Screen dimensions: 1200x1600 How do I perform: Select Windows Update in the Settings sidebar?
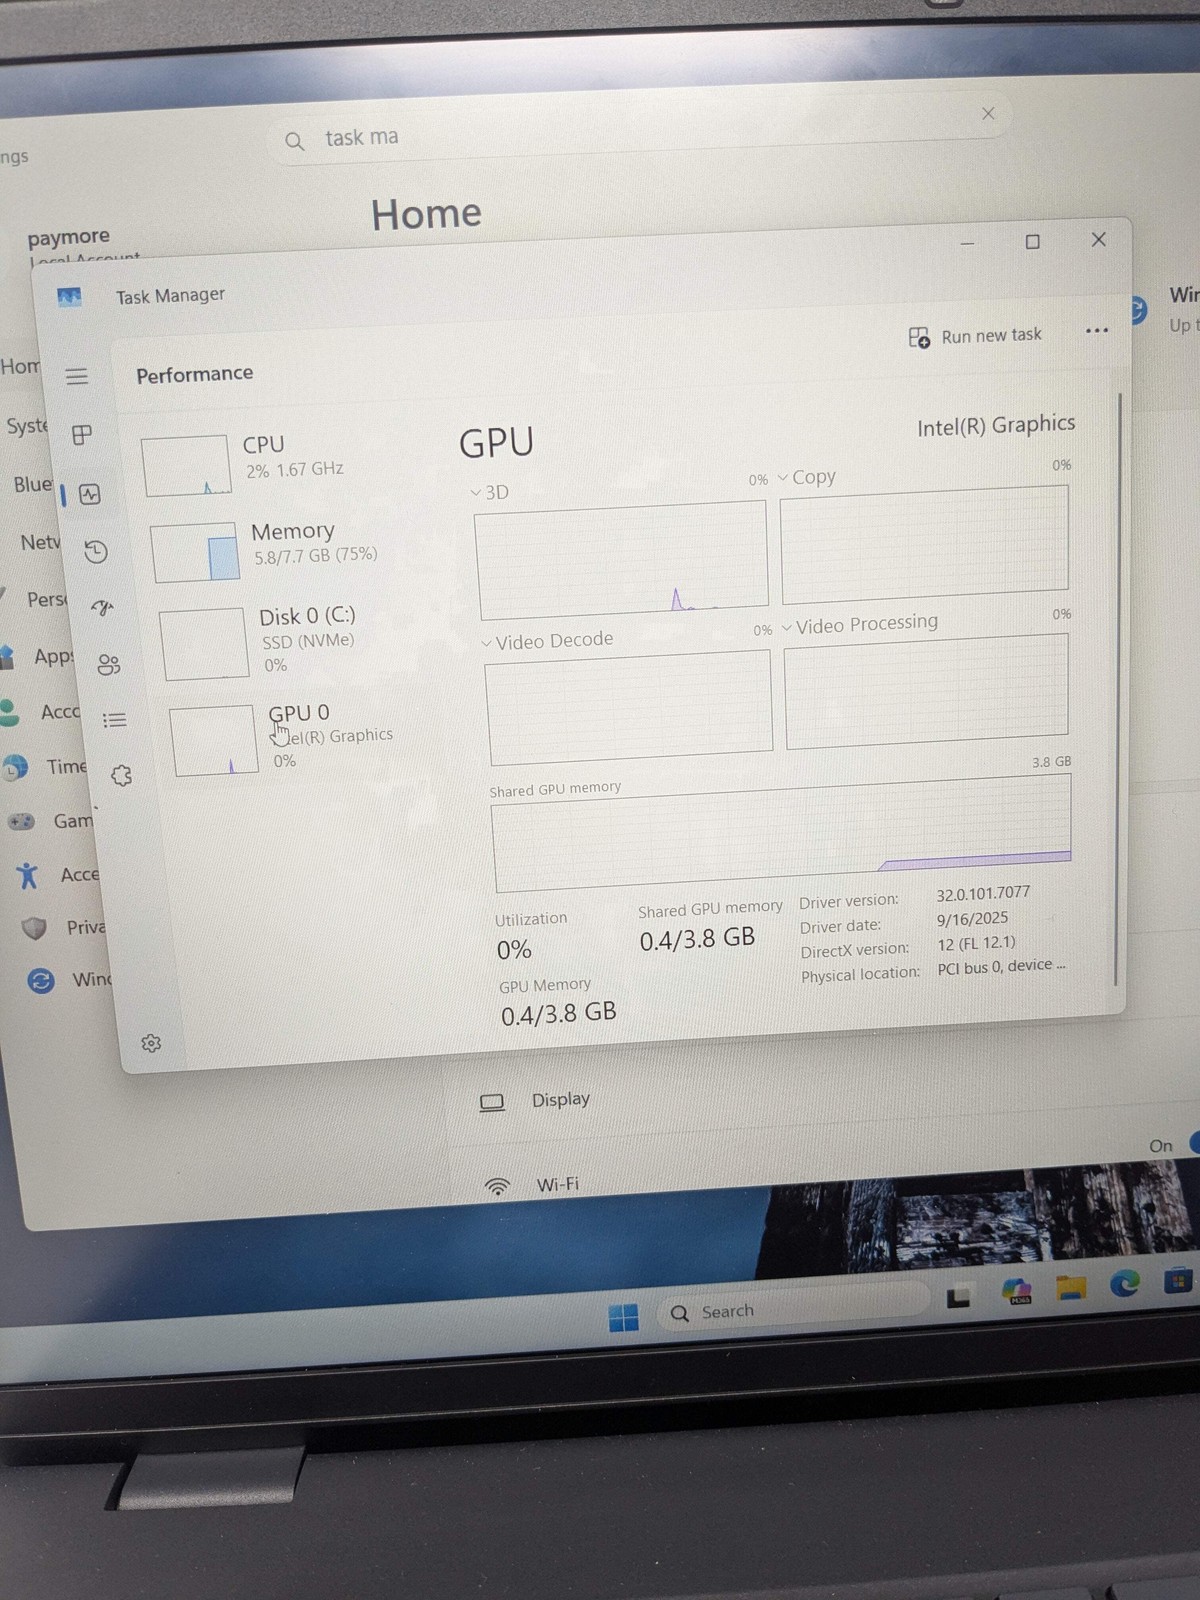coord(70,980)
